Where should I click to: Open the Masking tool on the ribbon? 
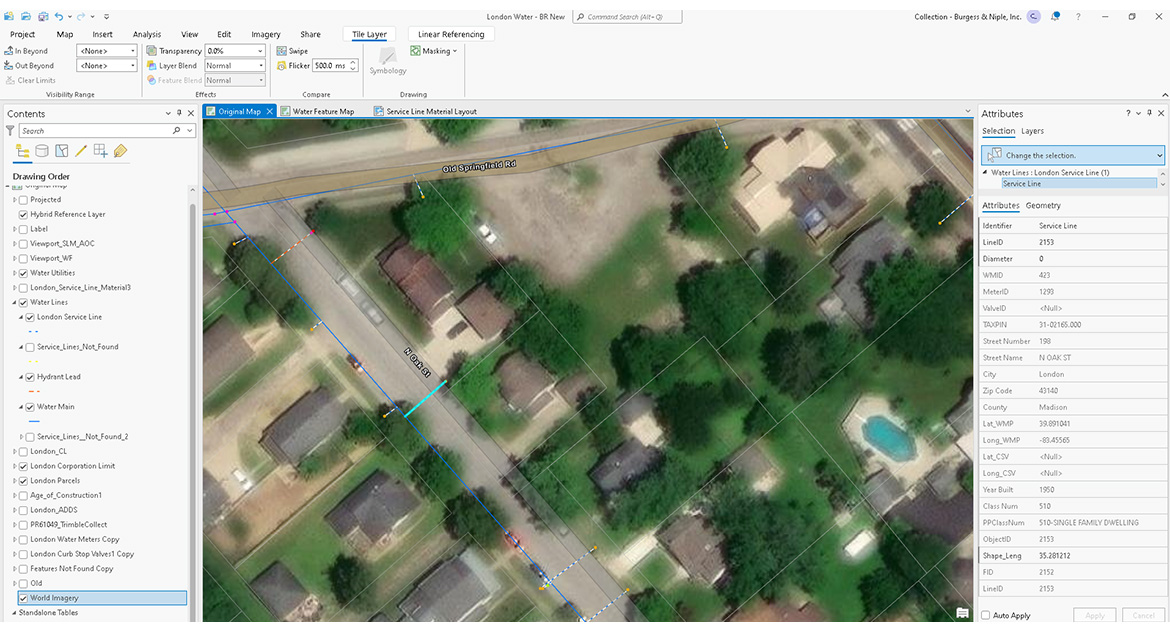pyautogui.click(x=433, y=50)
